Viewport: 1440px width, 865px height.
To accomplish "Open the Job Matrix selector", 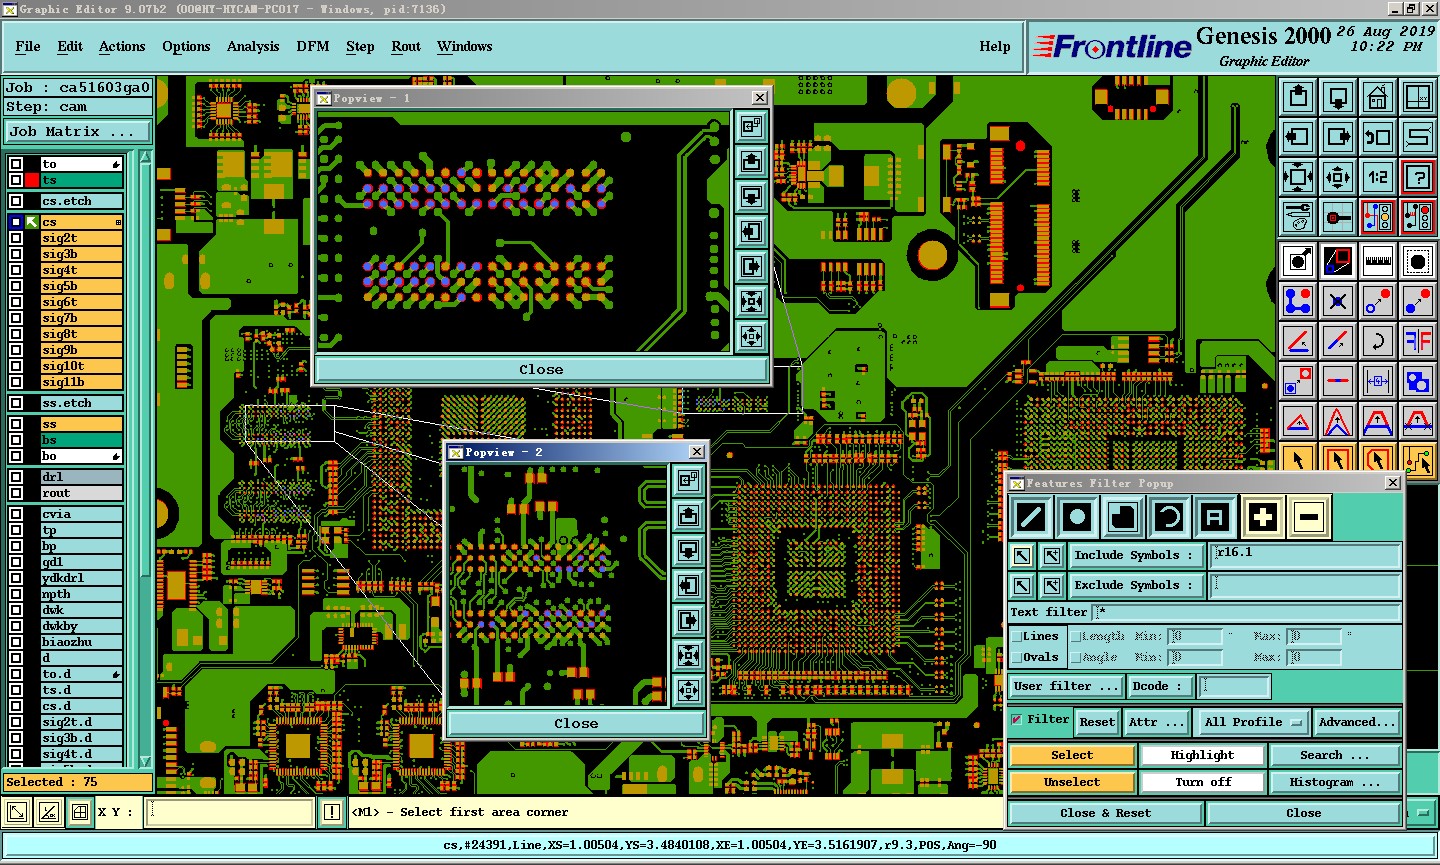I will (78, 132).
